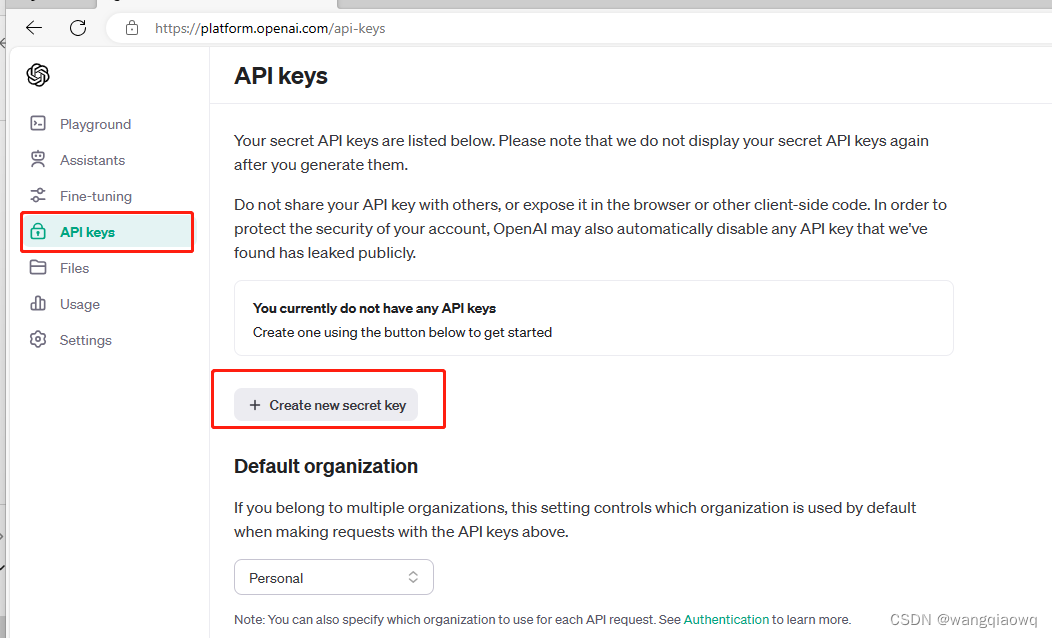Click the plus icon on Create new secret key
The height and width of the screenshot is (638, 1052).
255,405
